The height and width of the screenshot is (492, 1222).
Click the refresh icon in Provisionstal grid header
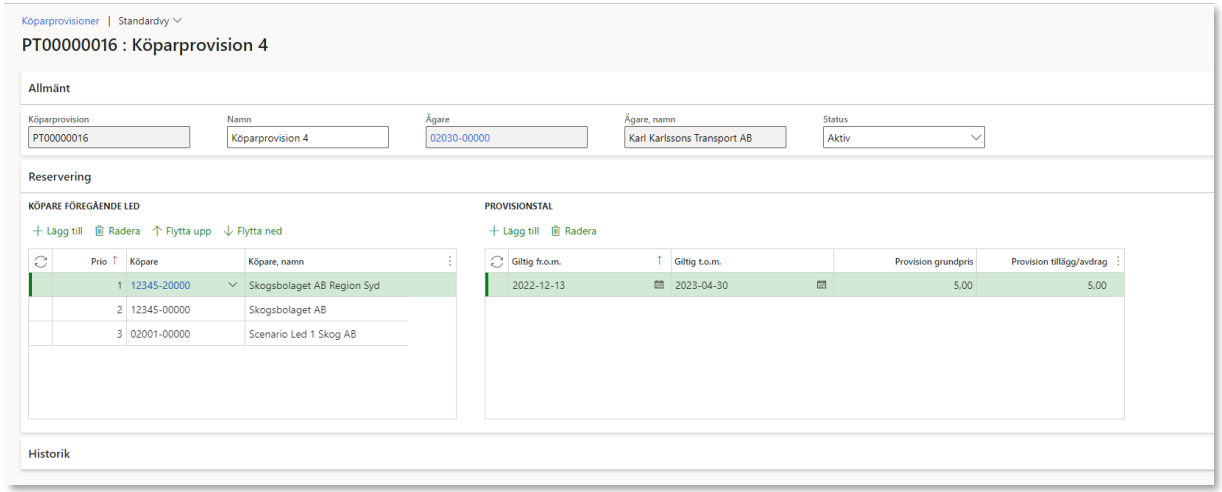coord(496,261)
